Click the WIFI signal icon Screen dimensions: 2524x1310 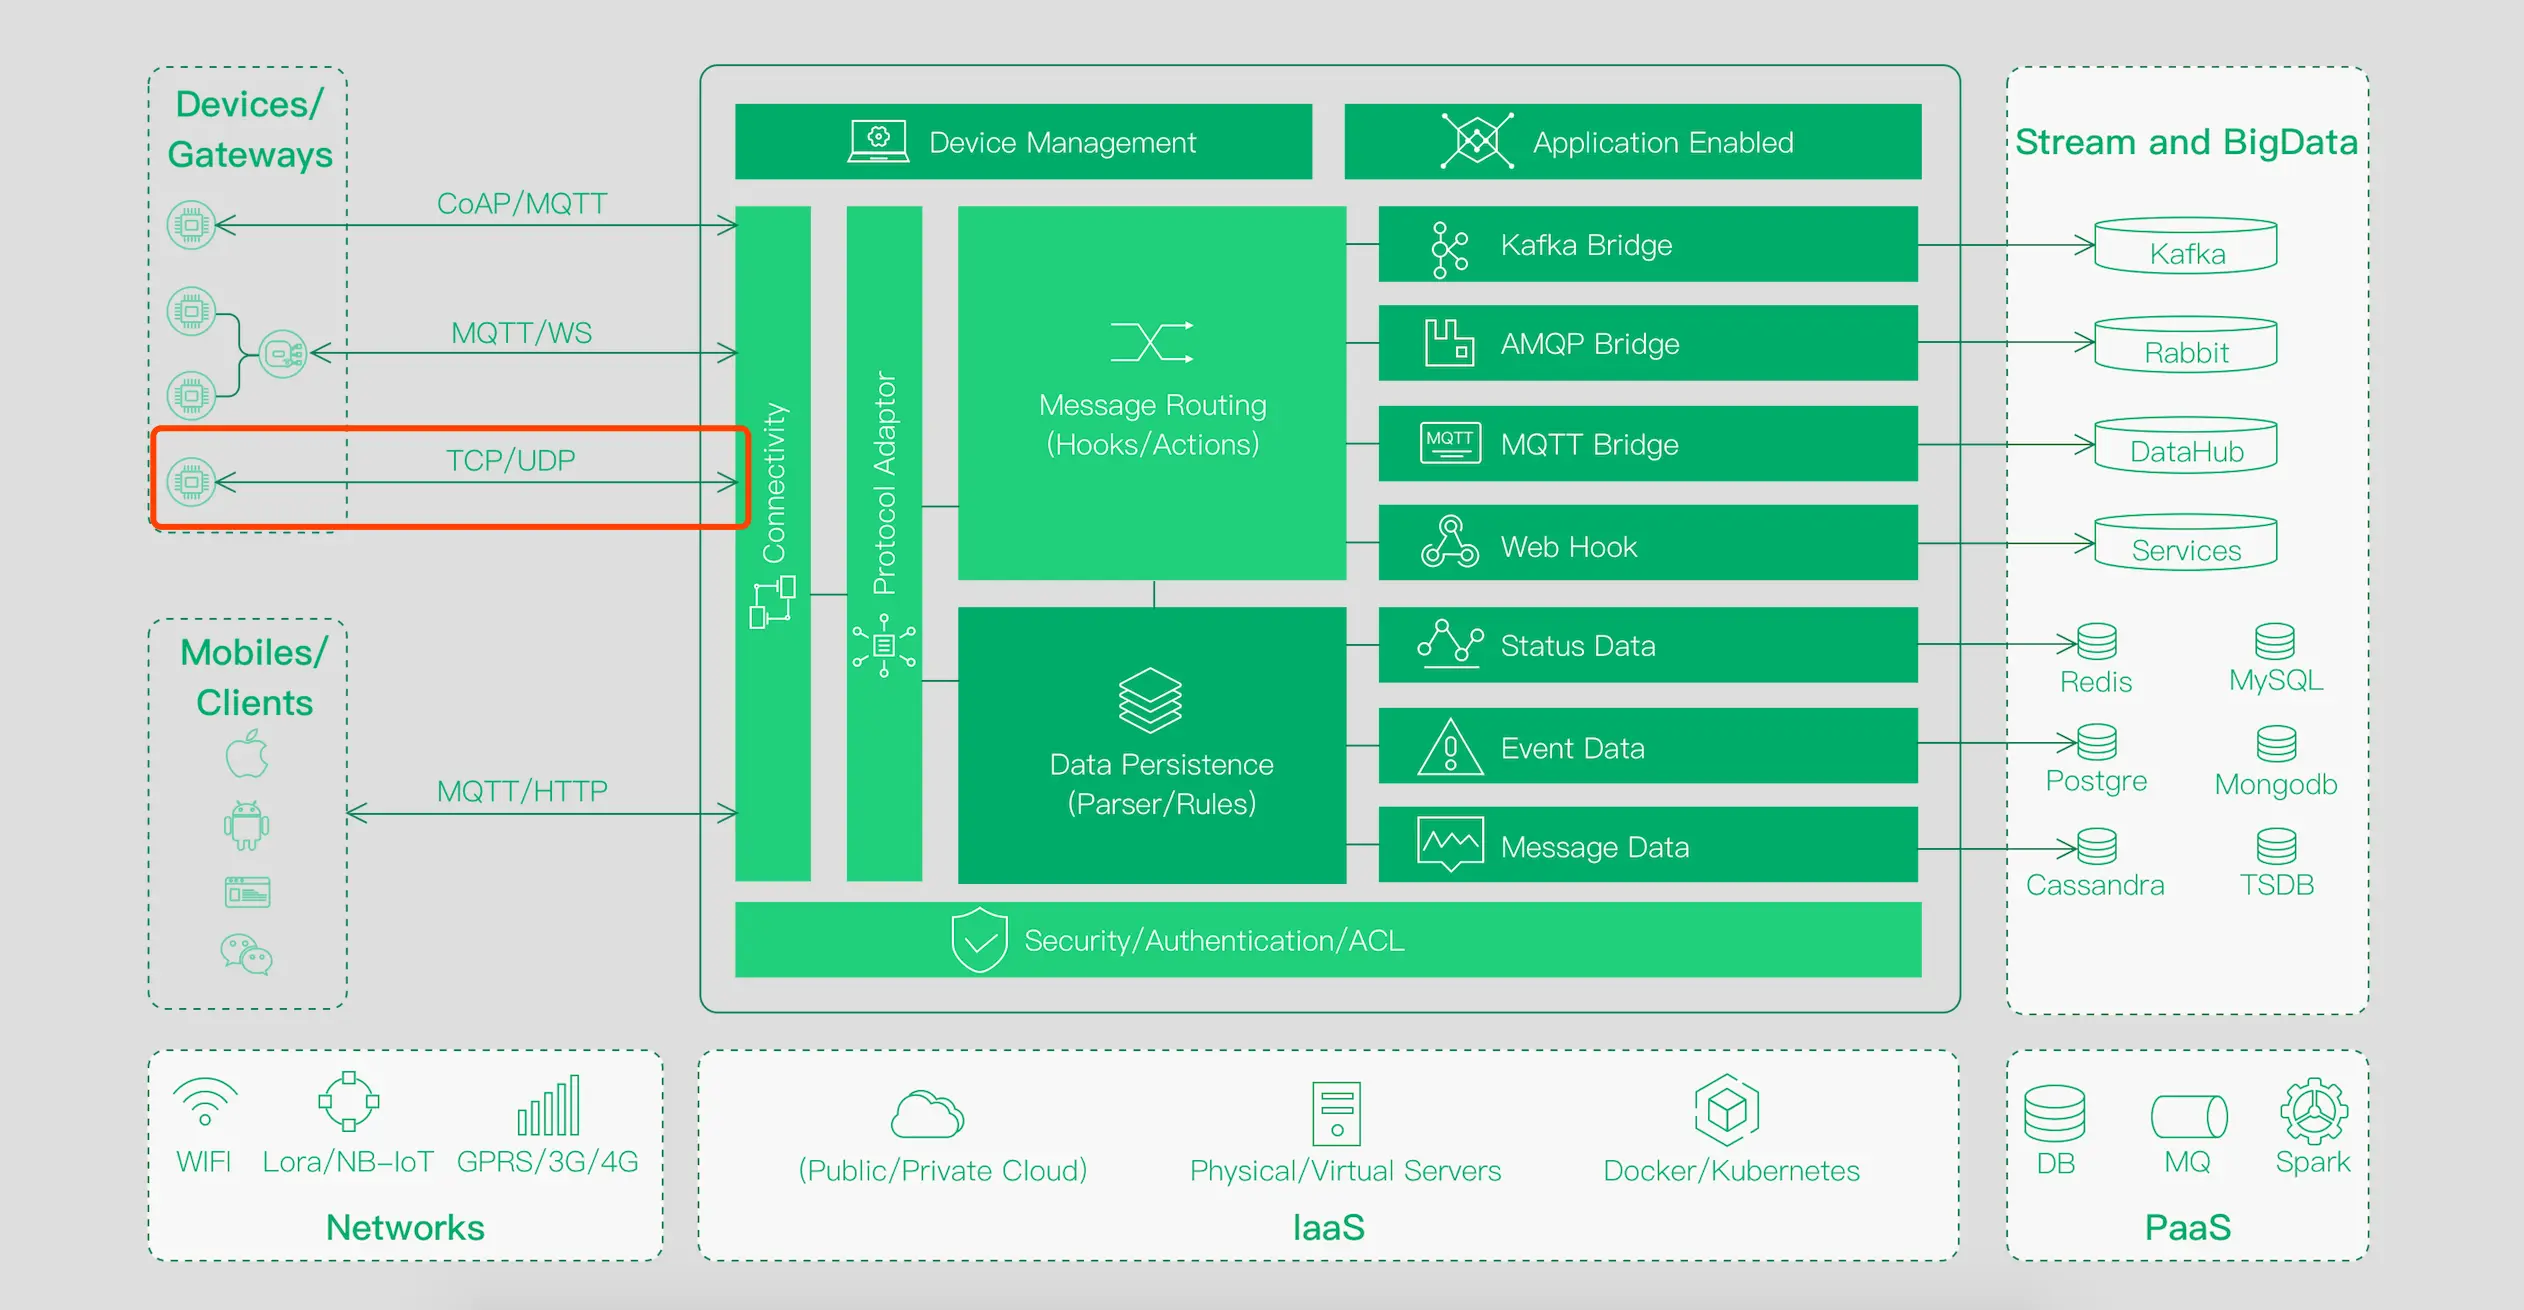205,1101
